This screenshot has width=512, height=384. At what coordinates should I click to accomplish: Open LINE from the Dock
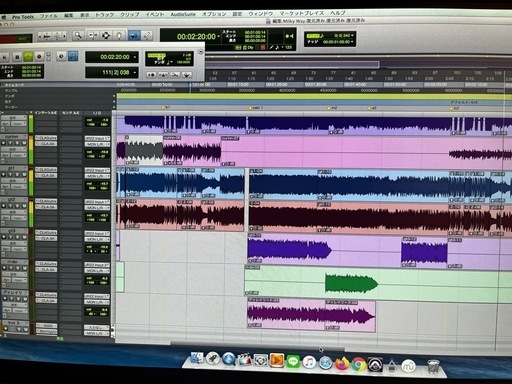[x=293, y=361]
